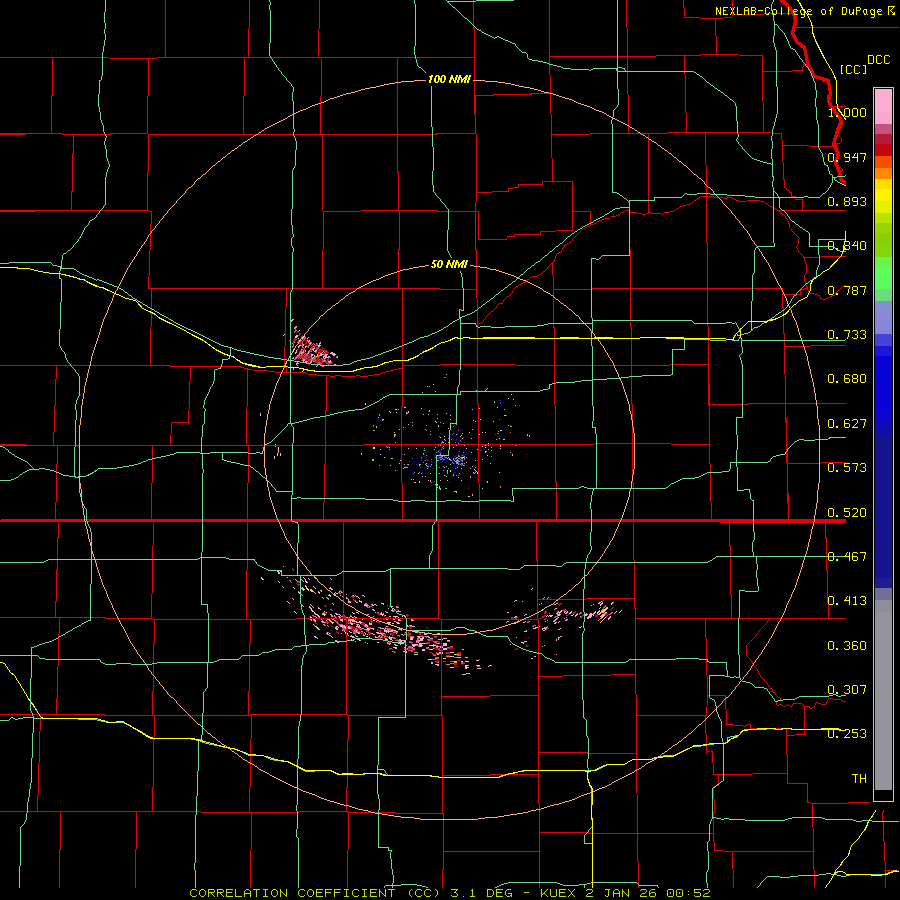This screenshot has width=900, height=900.
Task: Click the 0.840 scale value
Action: [847, 246]
